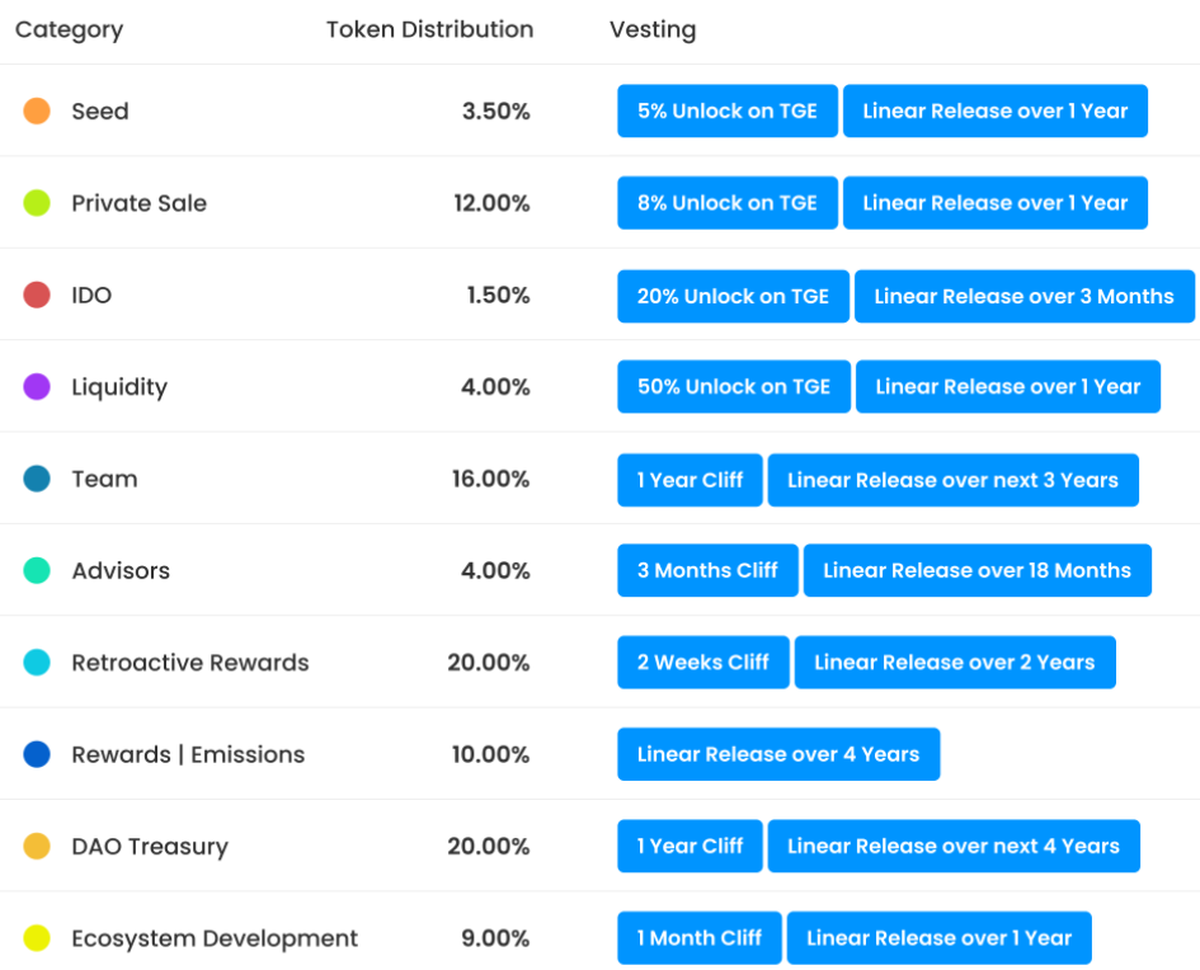Click the mint Advisors color dot

pos(37,571)
